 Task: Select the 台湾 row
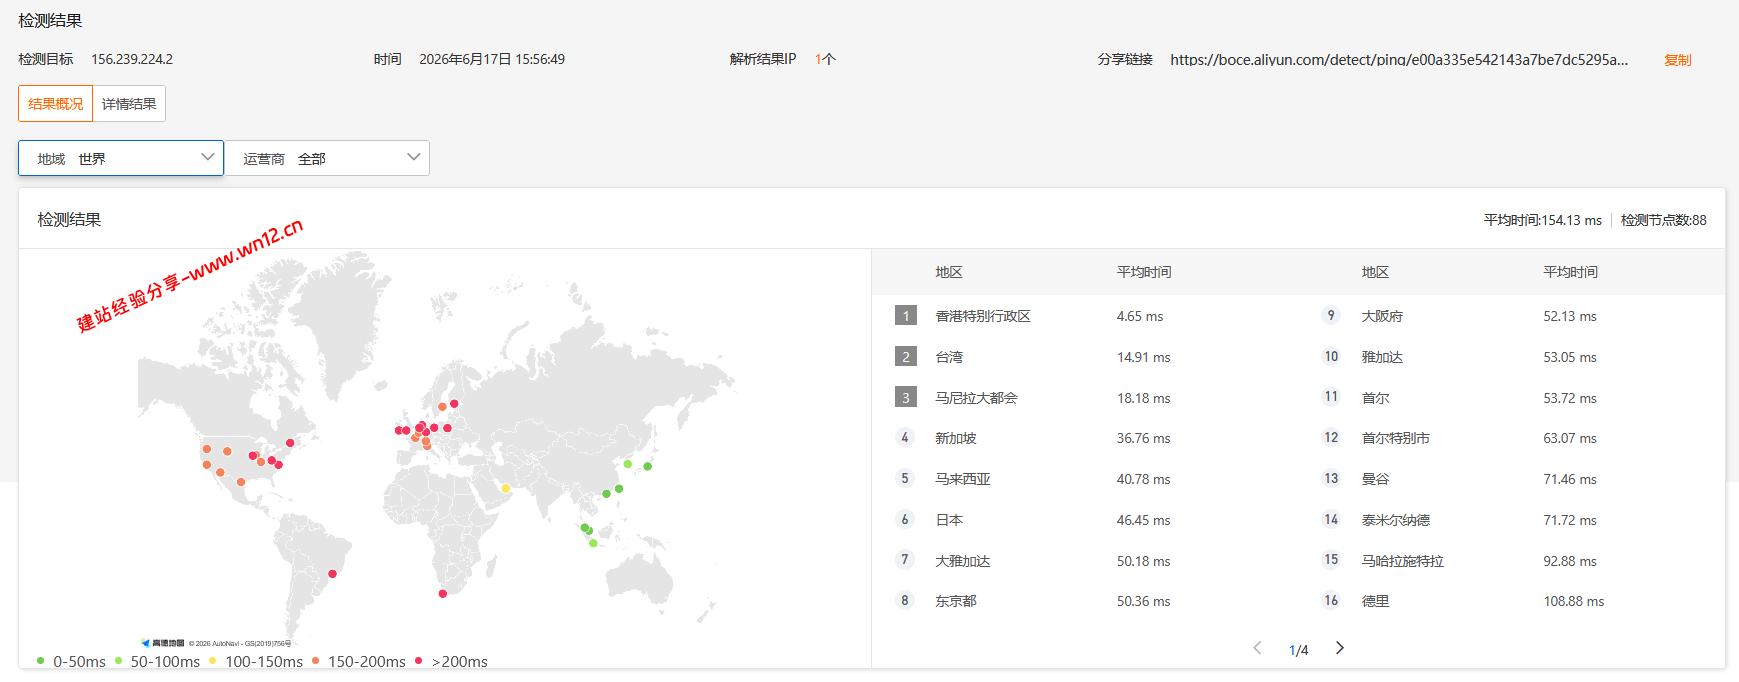[x=1085, y=357]
